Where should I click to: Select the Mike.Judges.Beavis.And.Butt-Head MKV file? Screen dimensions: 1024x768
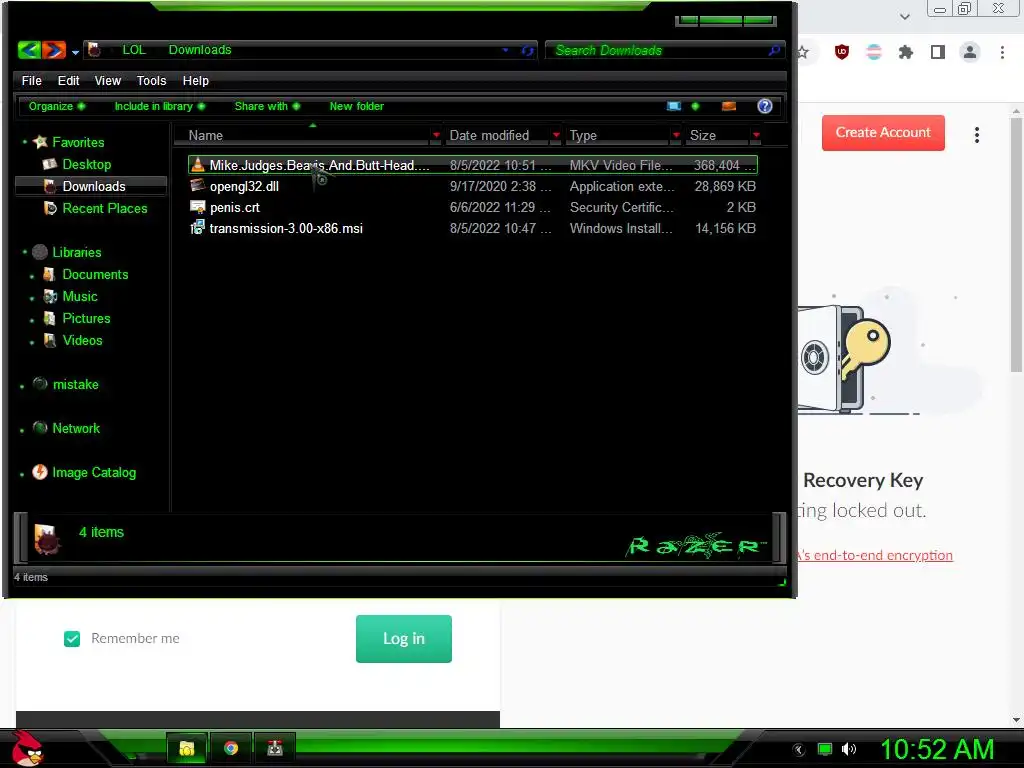(x=472, y=165)
